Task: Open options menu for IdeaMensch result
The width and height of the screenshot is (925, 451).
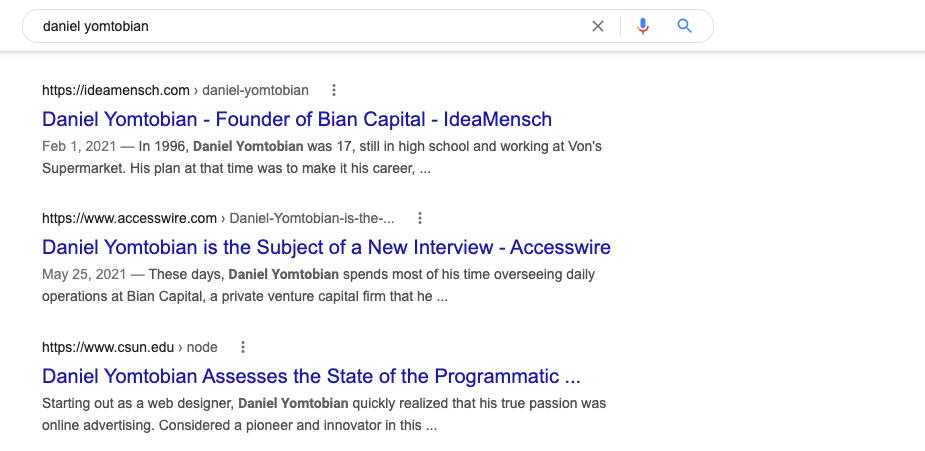Action: click(x=334, y=90)
